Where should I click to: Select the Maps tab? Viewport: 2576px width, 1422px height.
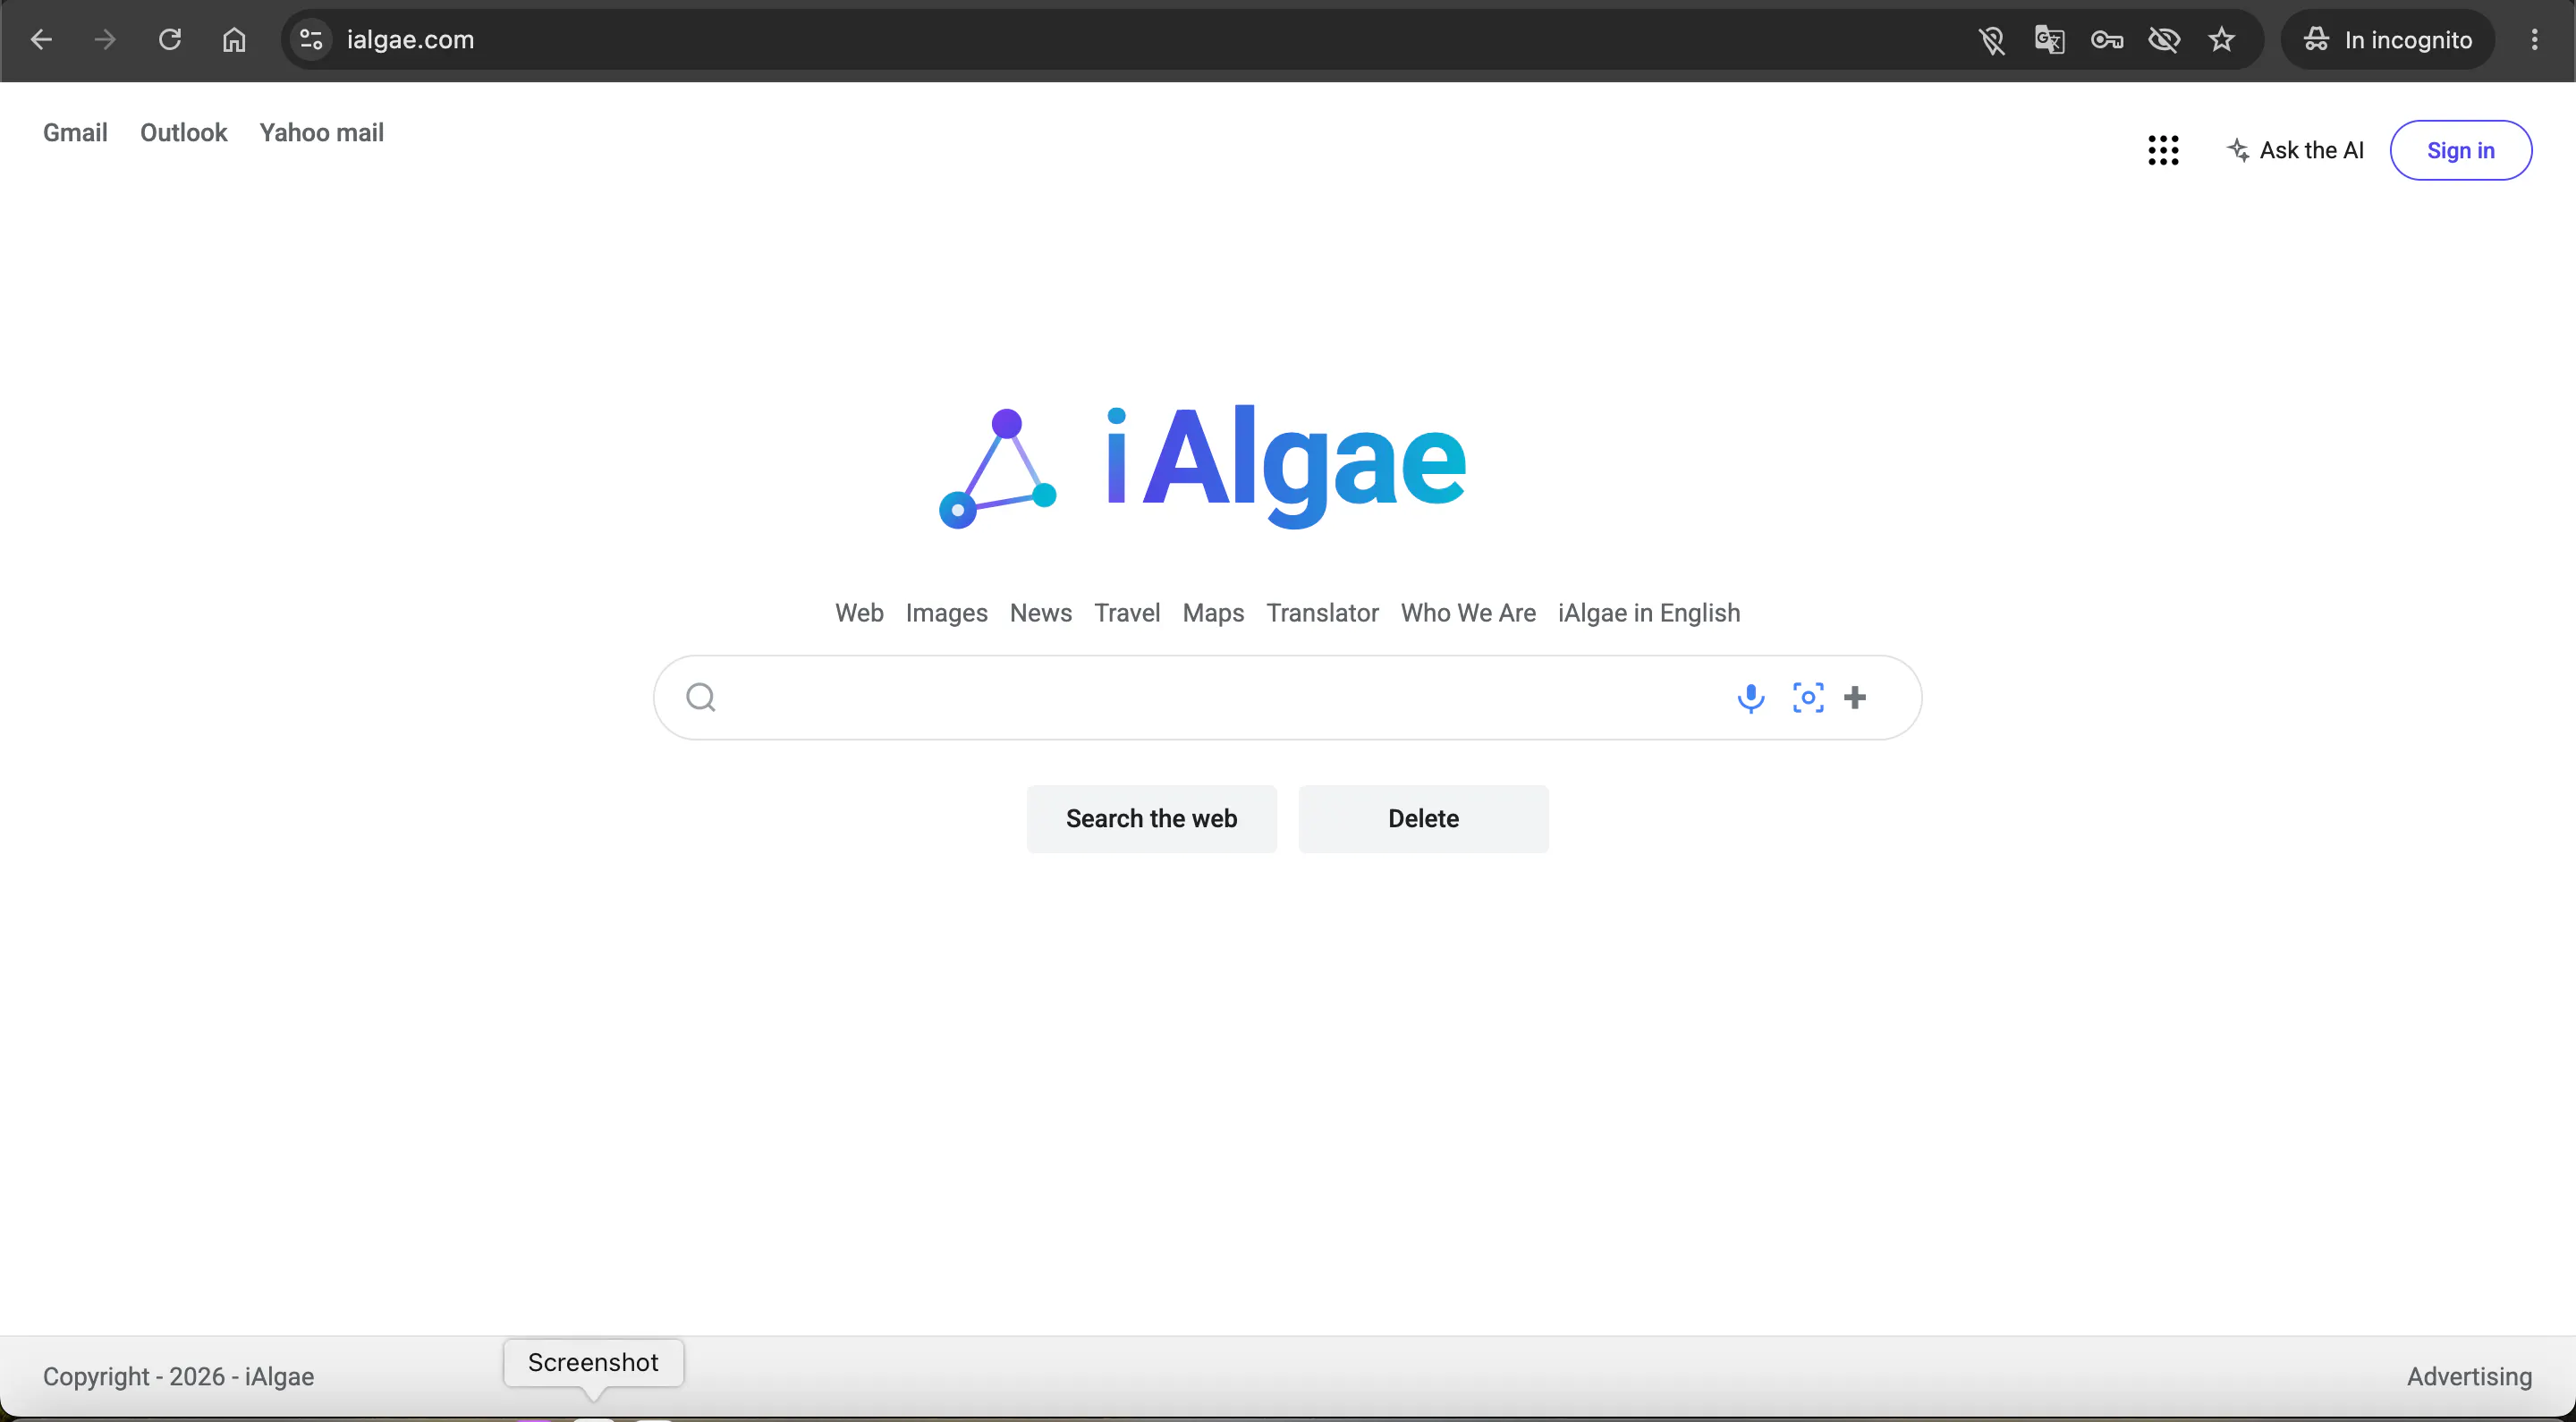point(1213,613)
